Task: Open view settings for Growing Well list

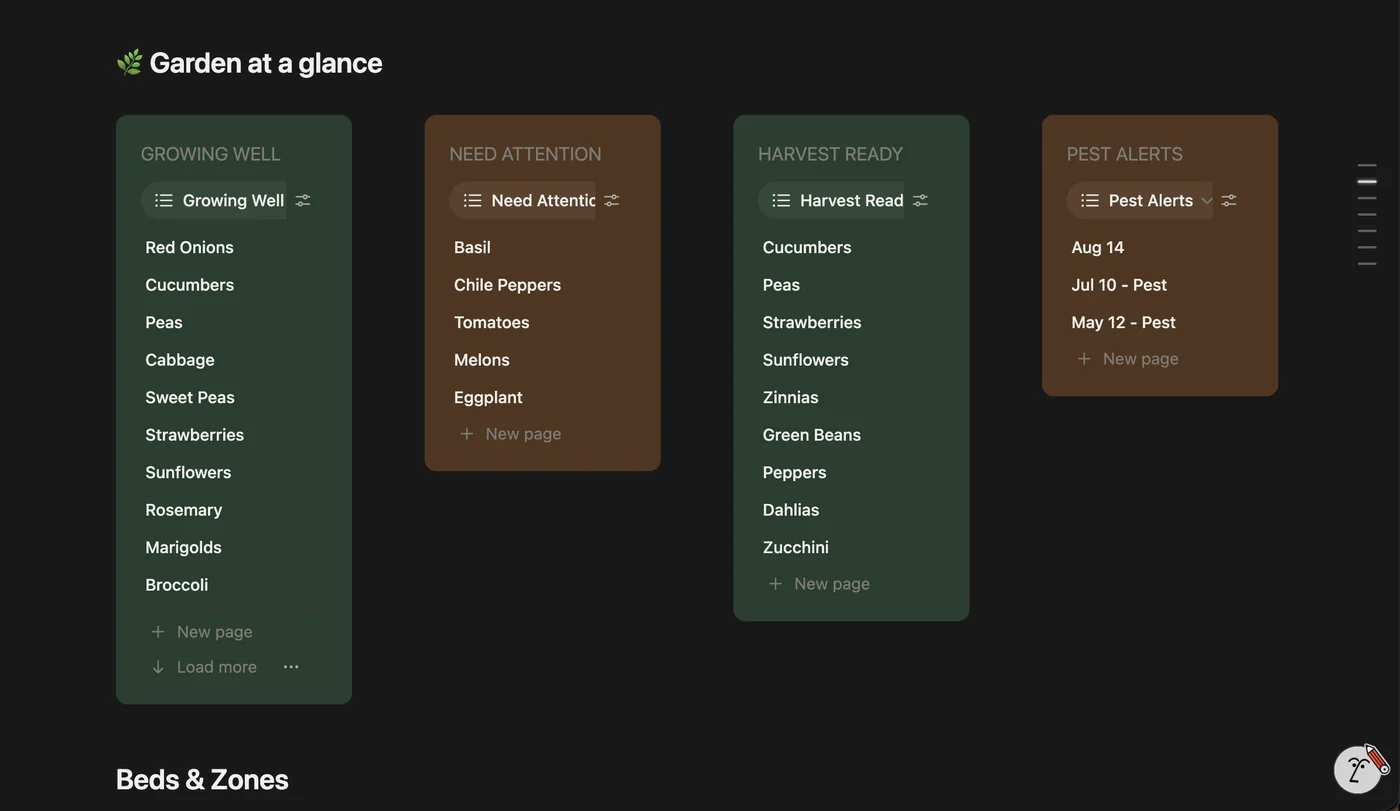Action: pyautogui.click(x=303, y=200)
